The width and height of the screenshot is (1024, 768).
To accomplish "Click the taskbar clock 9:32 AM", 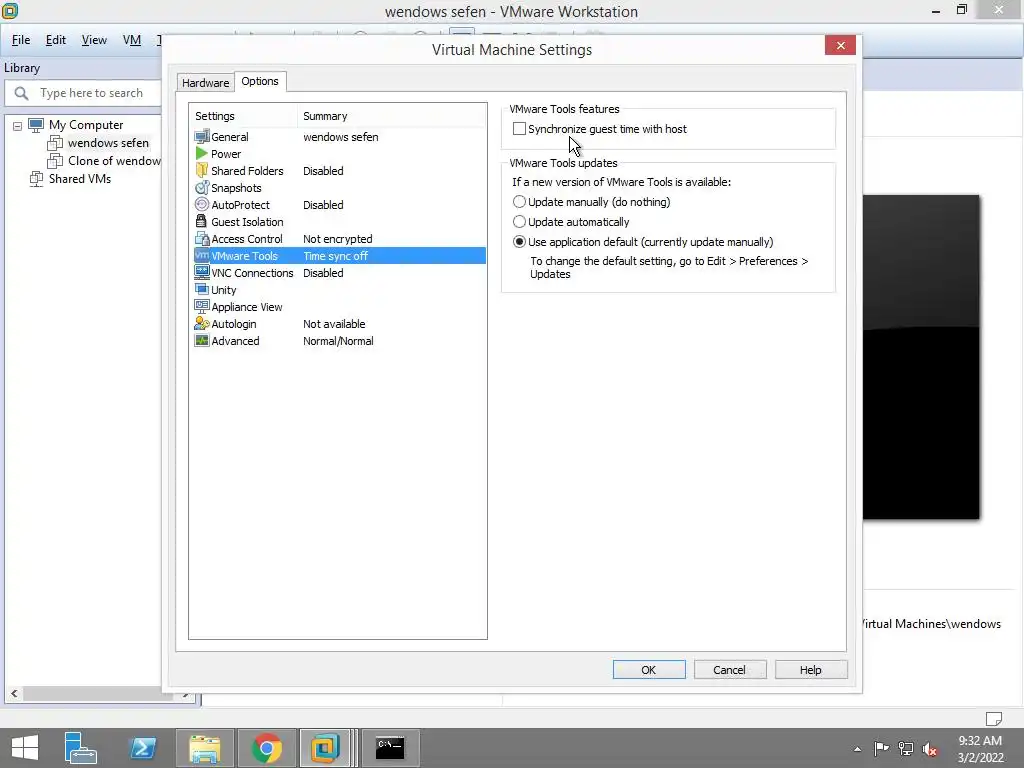I will (980, 741).
